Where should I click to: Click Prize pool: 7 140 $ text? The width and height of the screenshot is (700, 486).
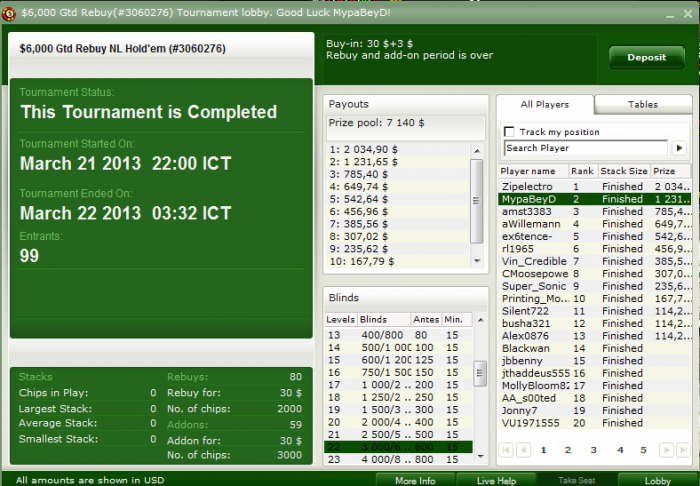(x=376, y=123)
